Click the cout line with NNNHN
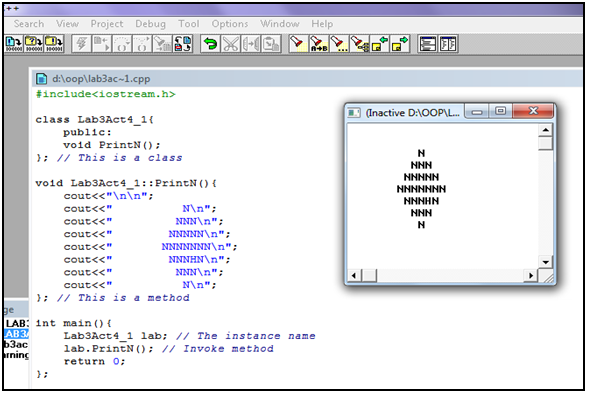This screenshot has width=589, height=393. [x=146, y=260]
